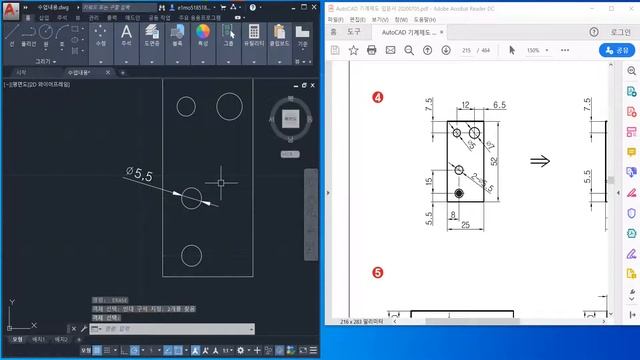Click the AutoCAD application menu logo
Viewport: 640px width, 360px height.
coord(10,10)
